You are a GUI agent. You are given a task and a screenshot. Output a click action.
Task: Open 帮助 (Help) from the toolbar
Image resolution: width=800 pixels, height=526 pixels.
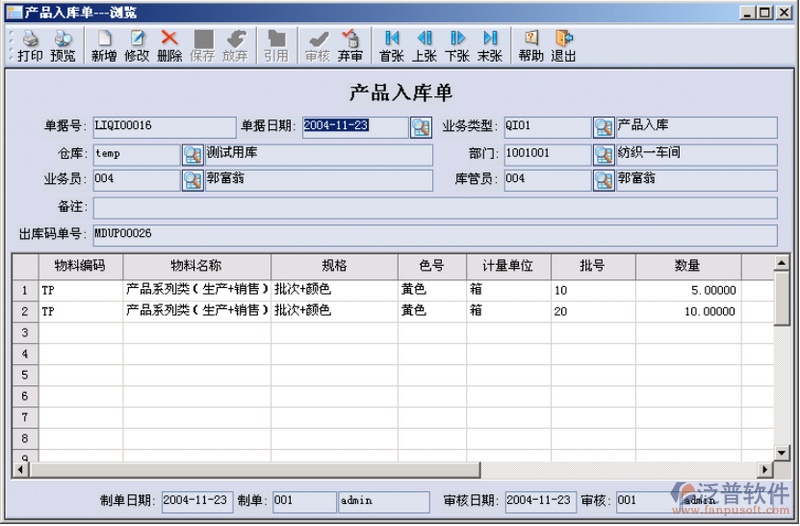click(531, 46)
